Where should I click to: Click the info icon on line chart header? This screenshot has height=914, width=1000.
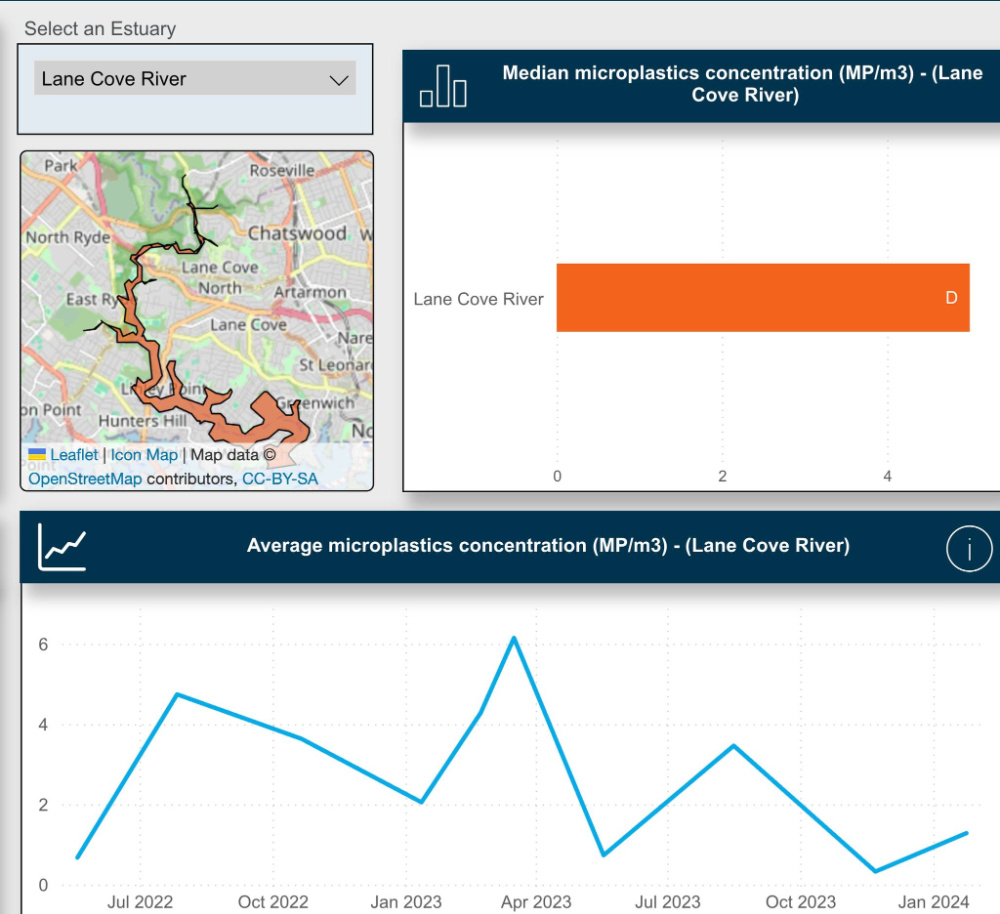tap(968, 549)
